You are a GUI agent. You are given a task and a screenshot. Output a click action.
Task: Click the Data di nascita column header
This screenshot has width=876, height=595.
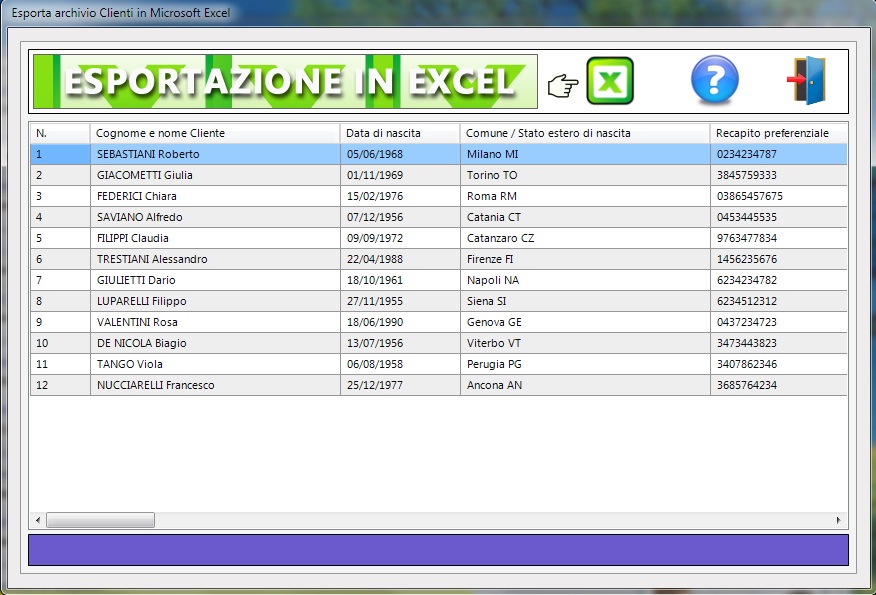(400, 133)
